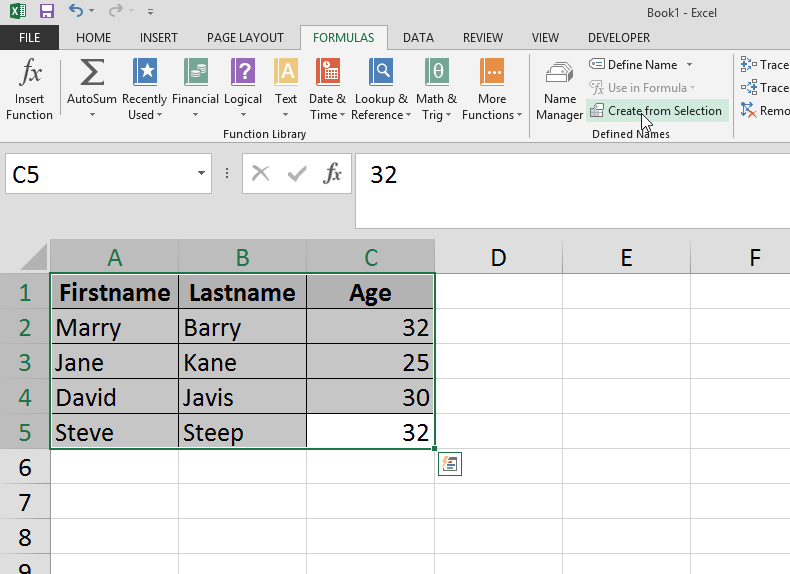Click the Insert Function icon
The image size is (790, 574).
[x=30, y=75]
